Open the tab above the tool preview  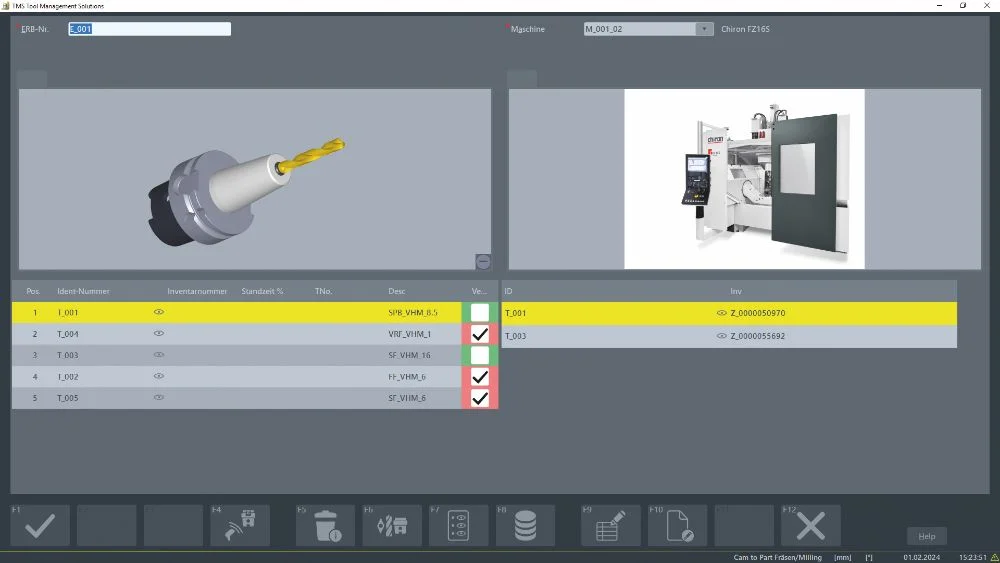(x=32, y=80)
